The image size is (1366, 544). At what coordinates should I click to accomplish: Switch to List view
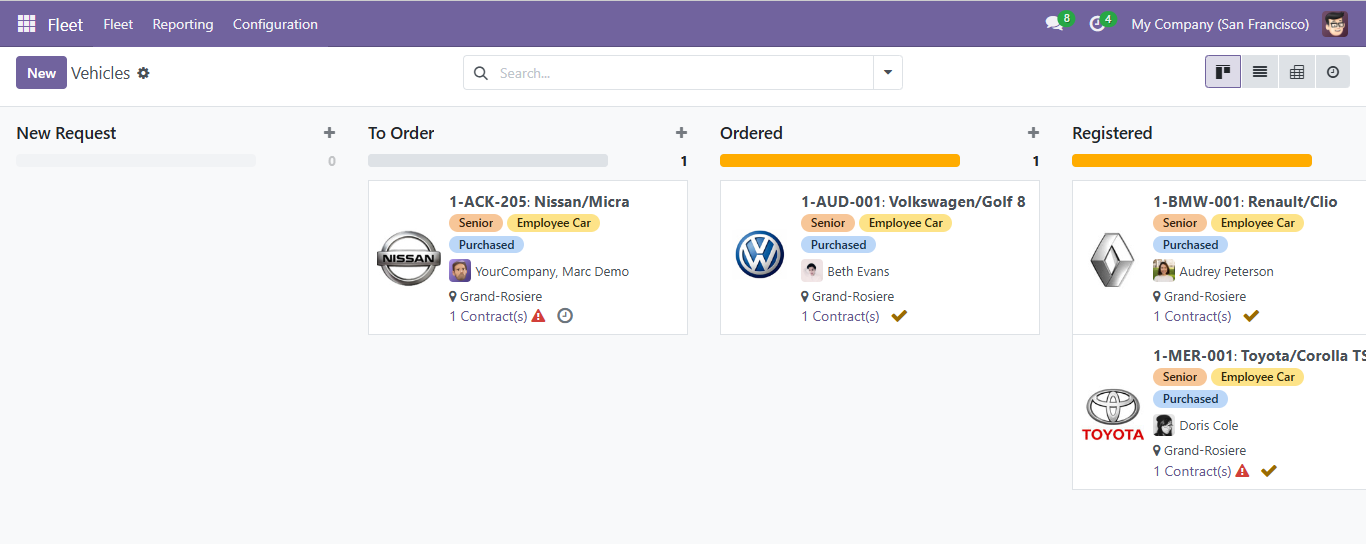tap(1260, 72)
